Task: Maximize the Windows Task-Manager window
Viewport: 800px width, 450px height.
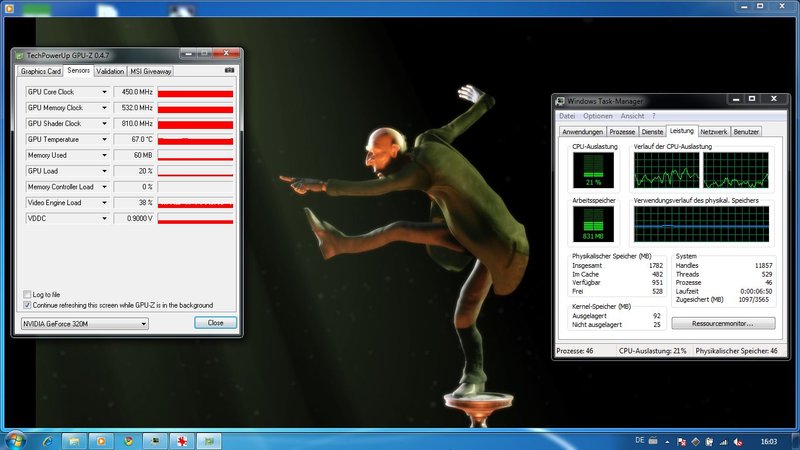Action: pyautogui.click(x=752, y=99)
